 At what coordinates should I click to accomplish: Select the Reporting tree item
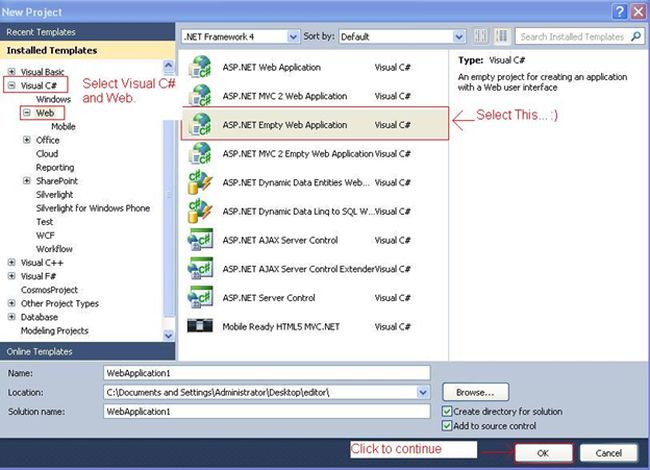(x=55, y=167)
